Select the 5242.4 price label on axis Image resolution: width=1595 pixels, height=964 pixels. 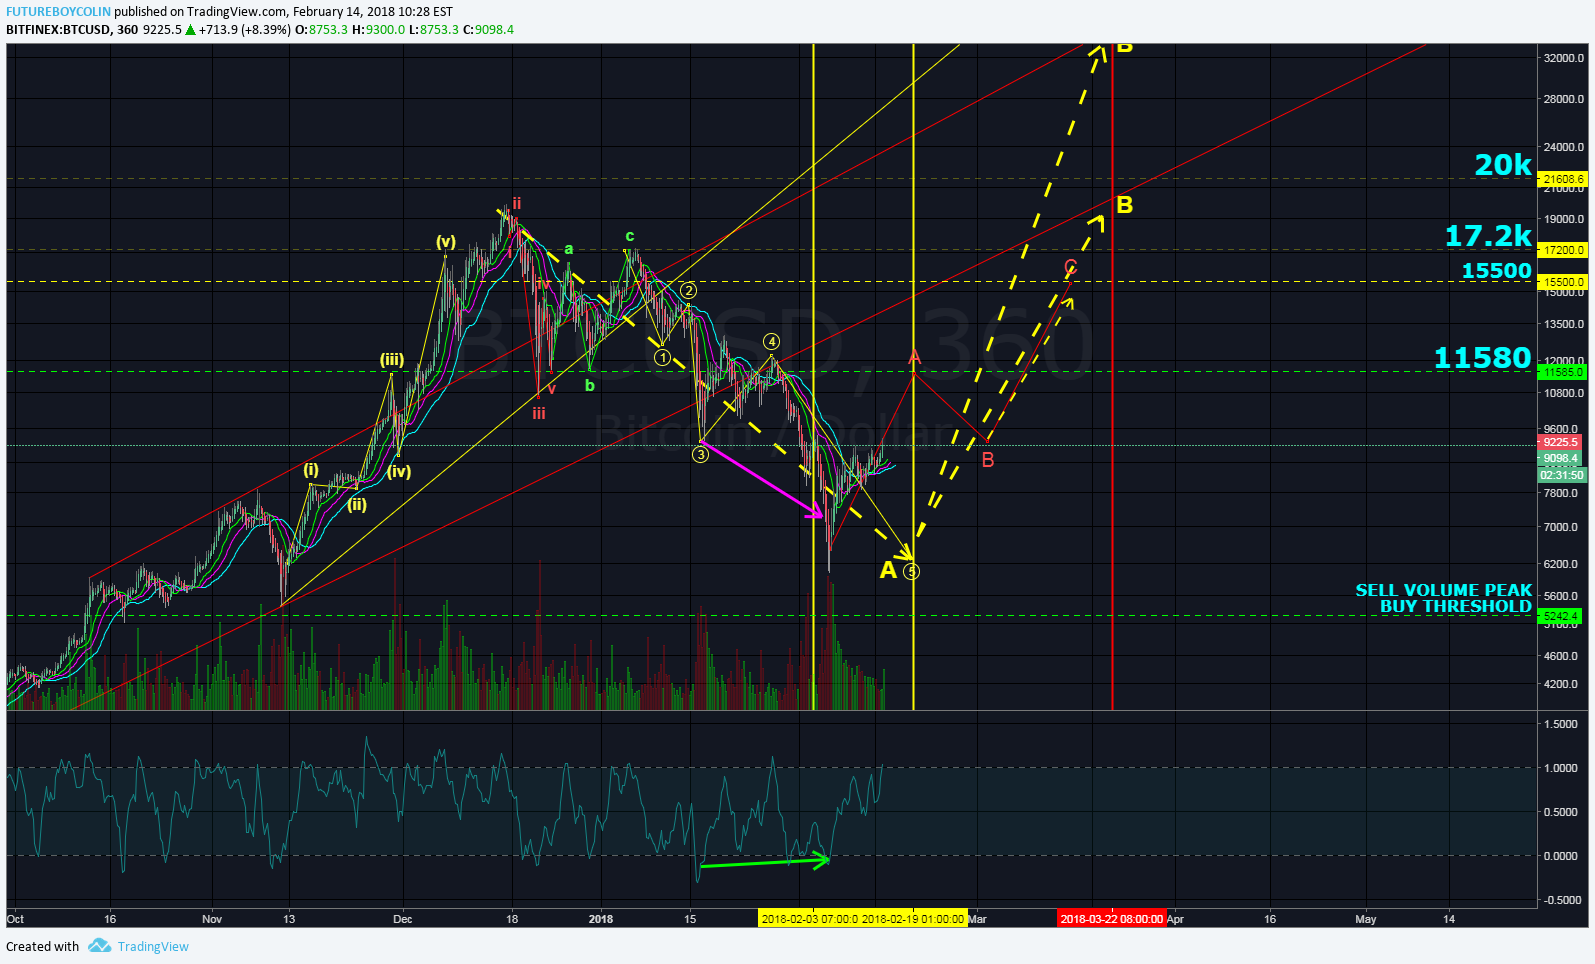click(1560, 616)
